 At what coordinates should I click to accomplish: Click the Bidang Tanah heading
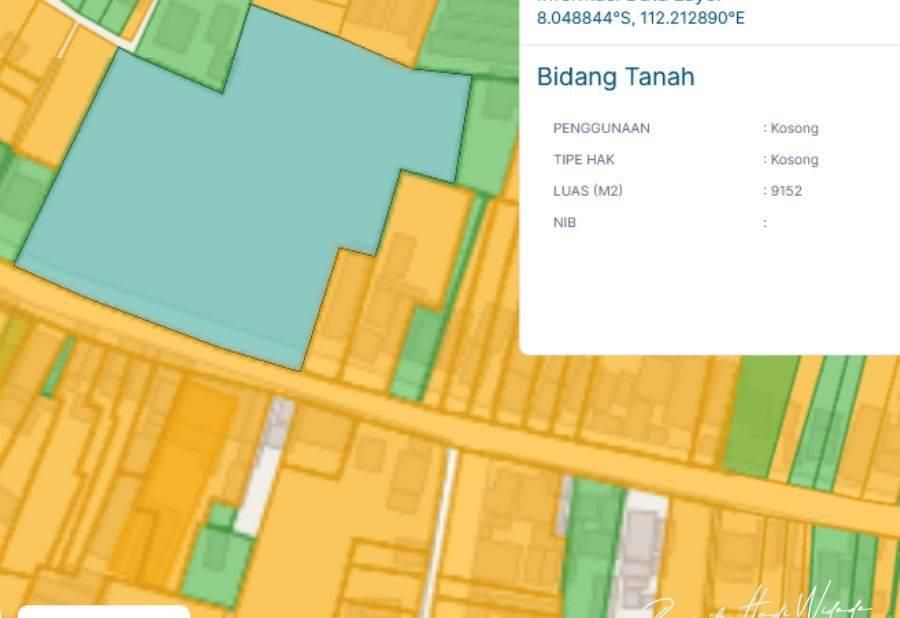coord(615,77)
